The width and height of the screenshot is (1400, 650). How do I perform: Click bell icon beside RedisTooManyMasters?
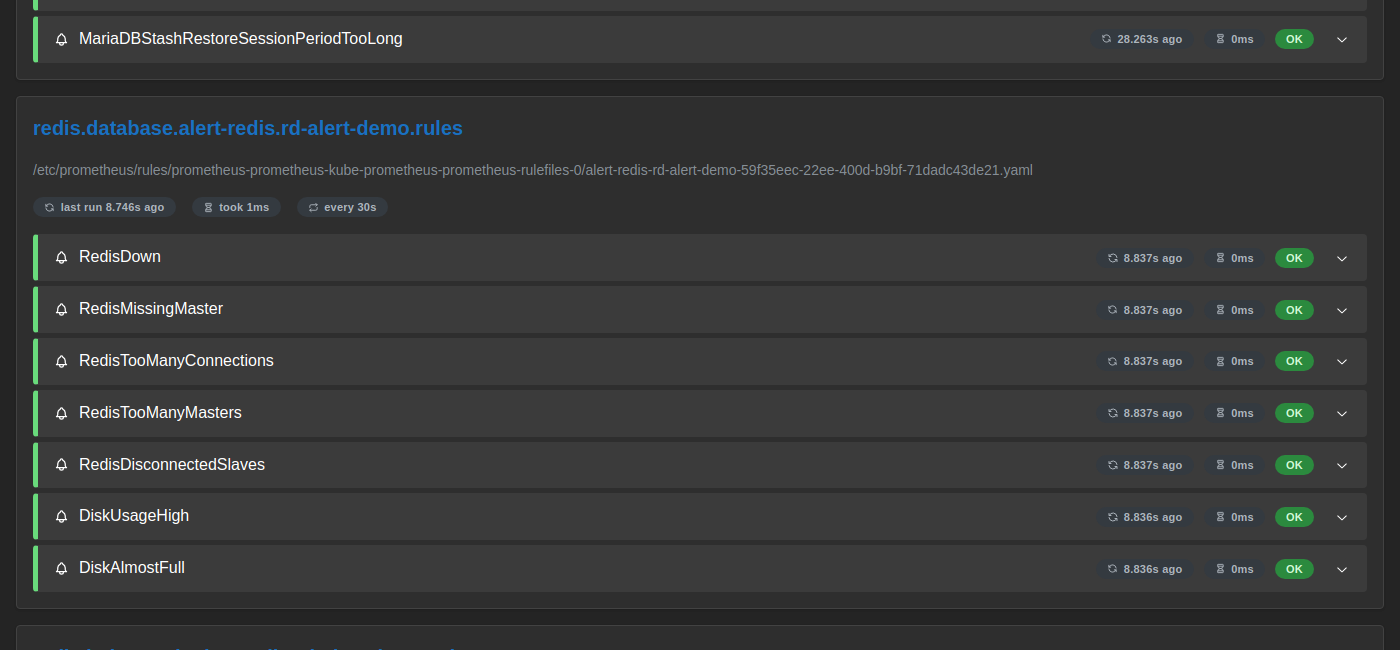[x=62, y=413]
